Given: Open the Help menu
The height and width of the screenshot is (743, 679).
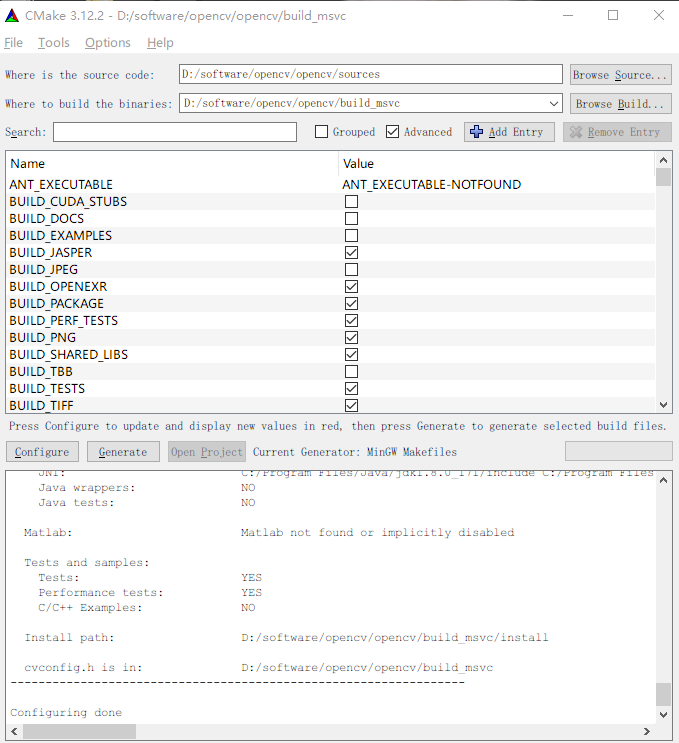Looking at the screenshot, I should click(160, 43).
